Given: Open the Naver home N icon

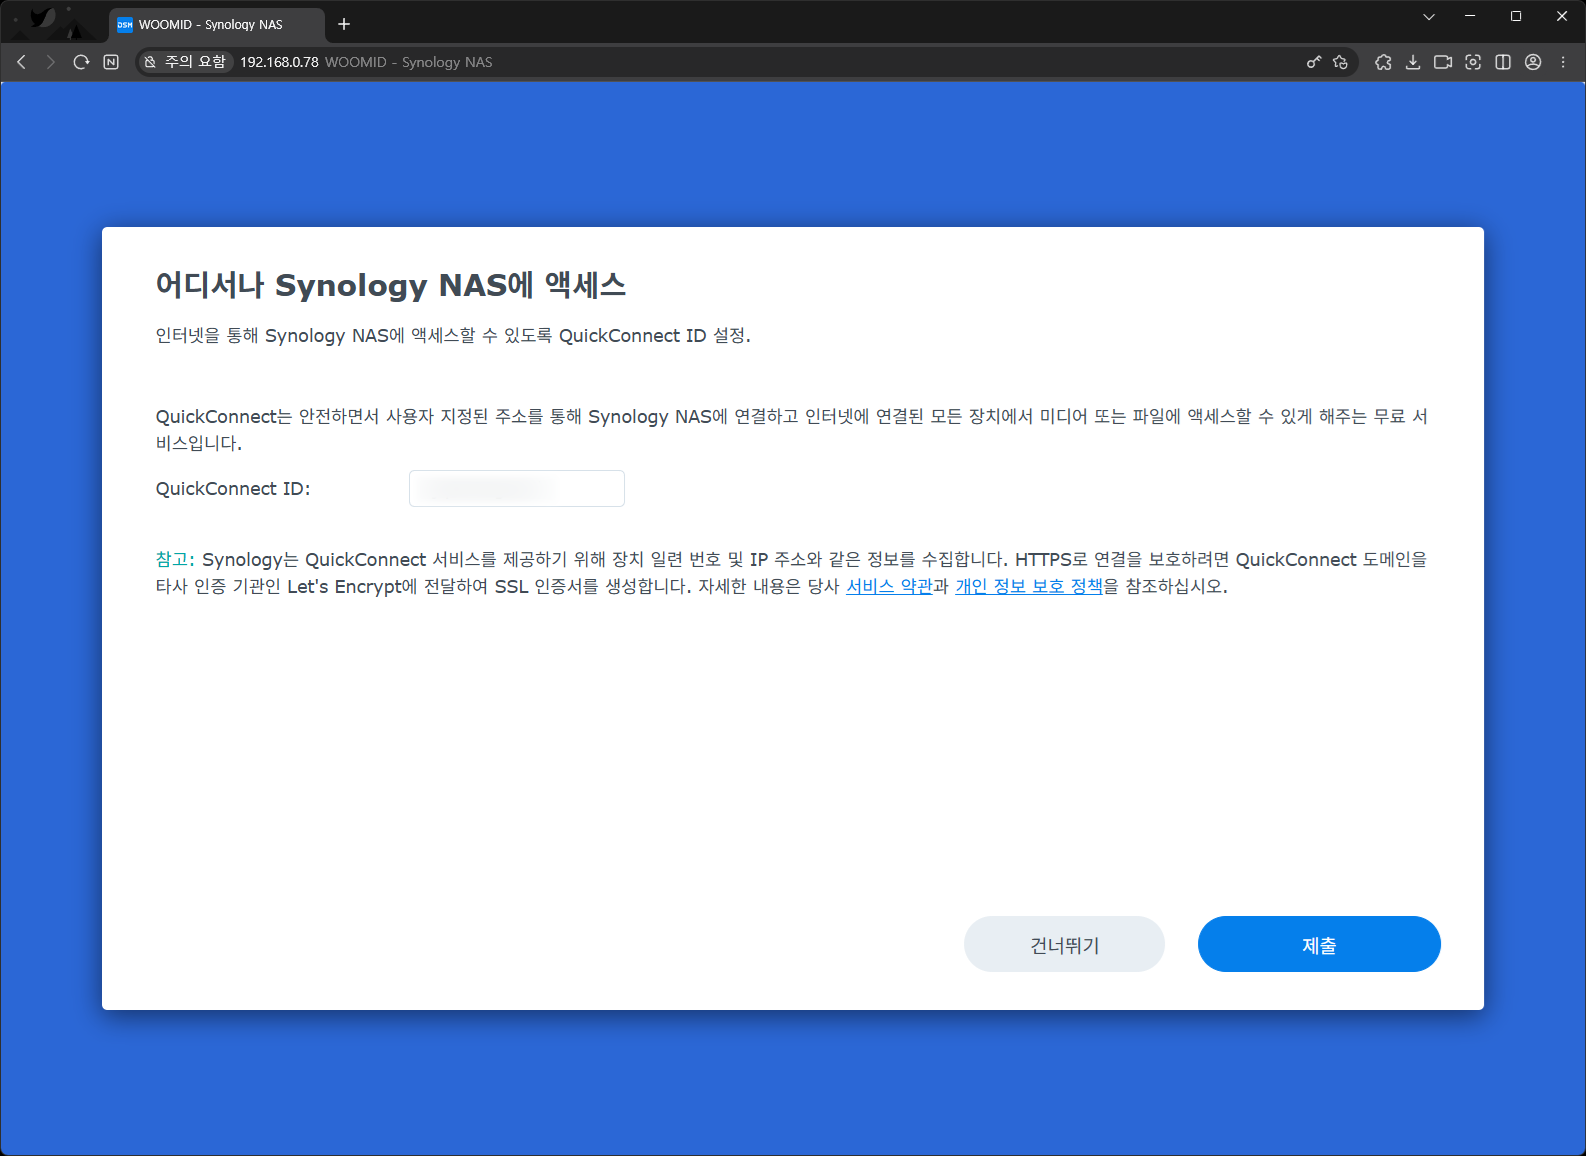Looking at the screenshot, I should coord(111,62).
